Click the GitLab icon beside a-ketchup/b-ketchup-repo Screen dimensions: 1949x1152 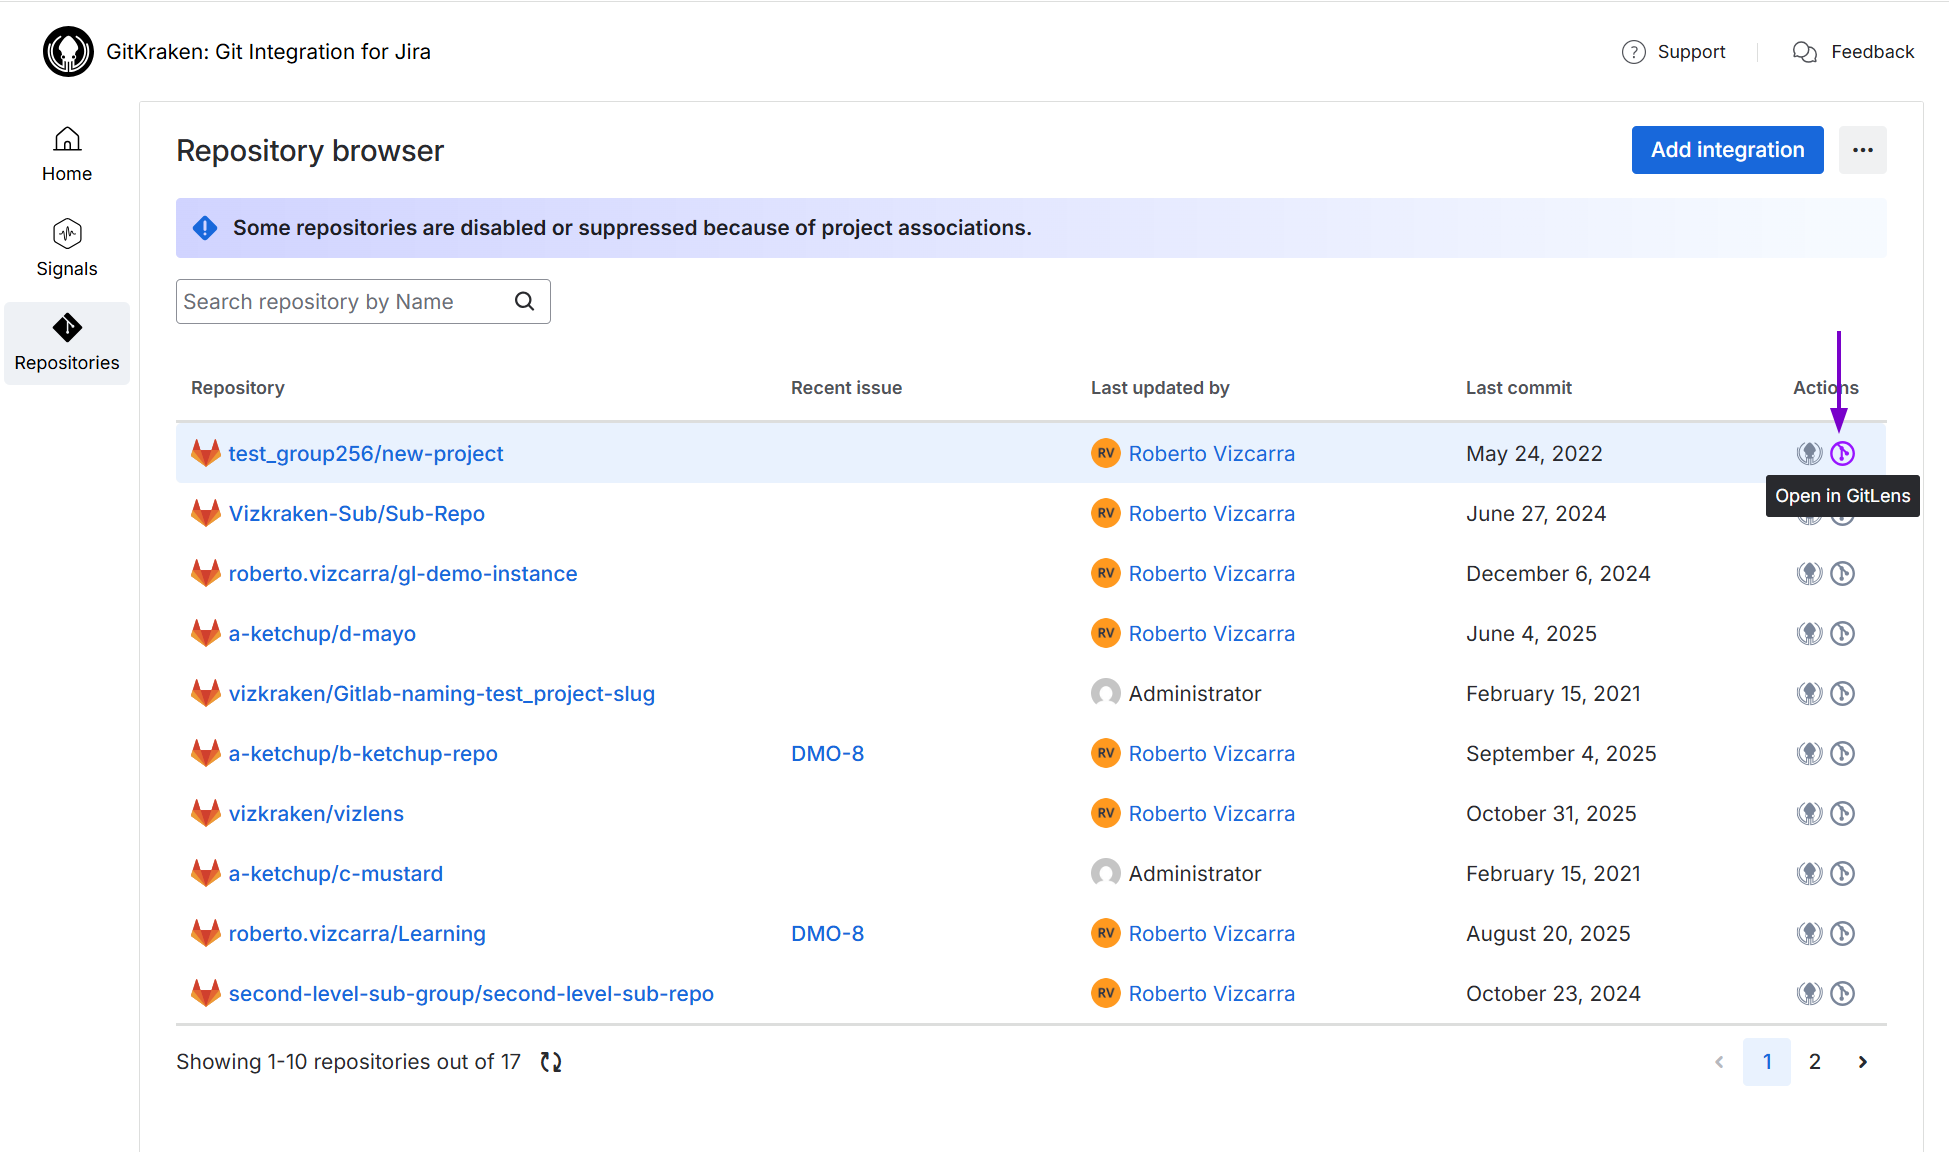[x=205, y=752]
